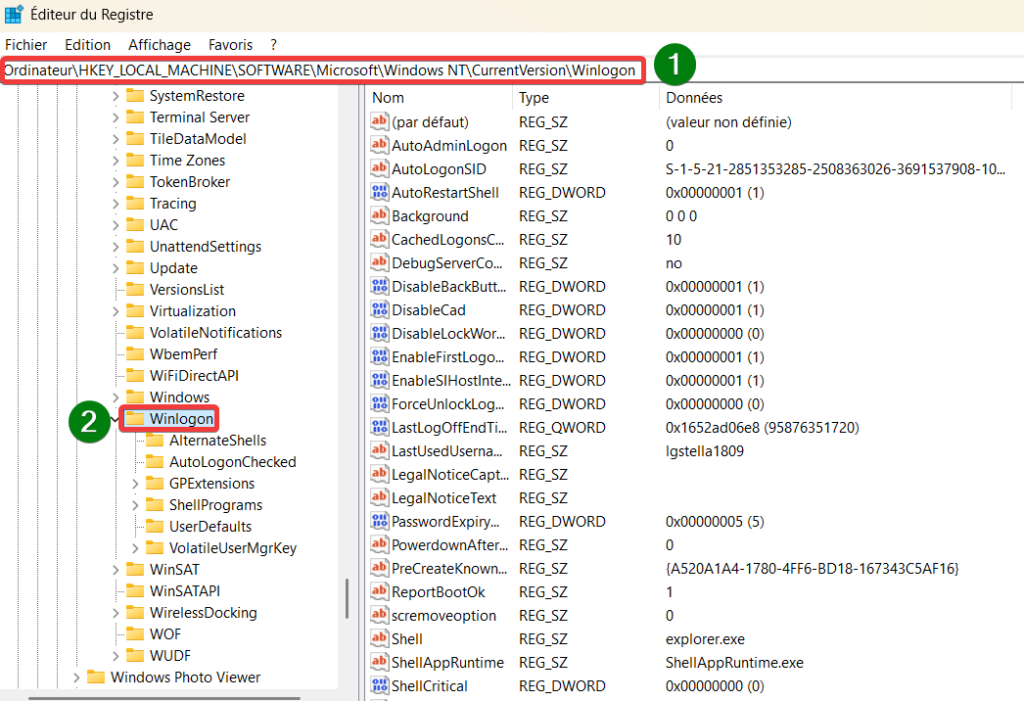The height and width of the screenshot is (701, 1024).
Task: Select the CachedLogonsC... value name
Action: tap(448, 240)
